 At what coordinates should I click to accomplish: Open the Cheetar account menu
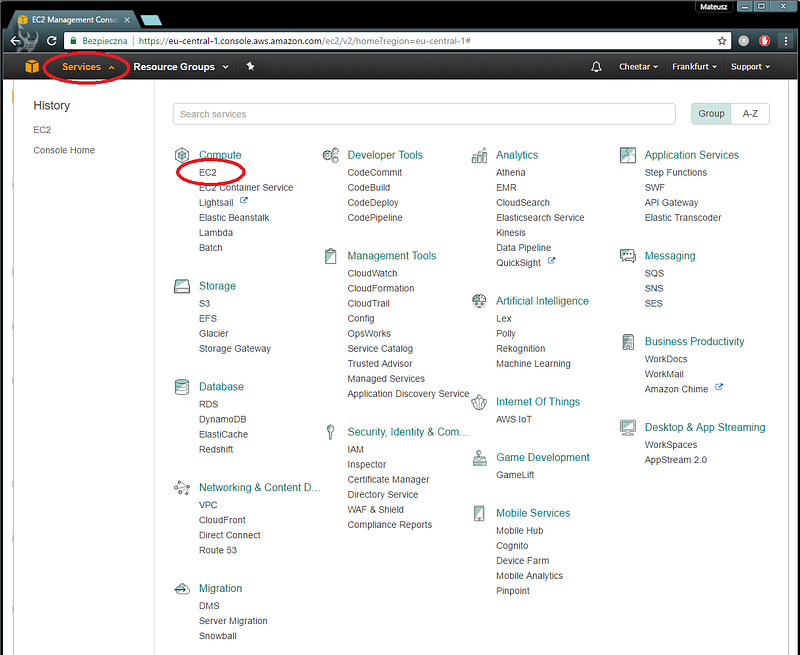tap(638, 67)
